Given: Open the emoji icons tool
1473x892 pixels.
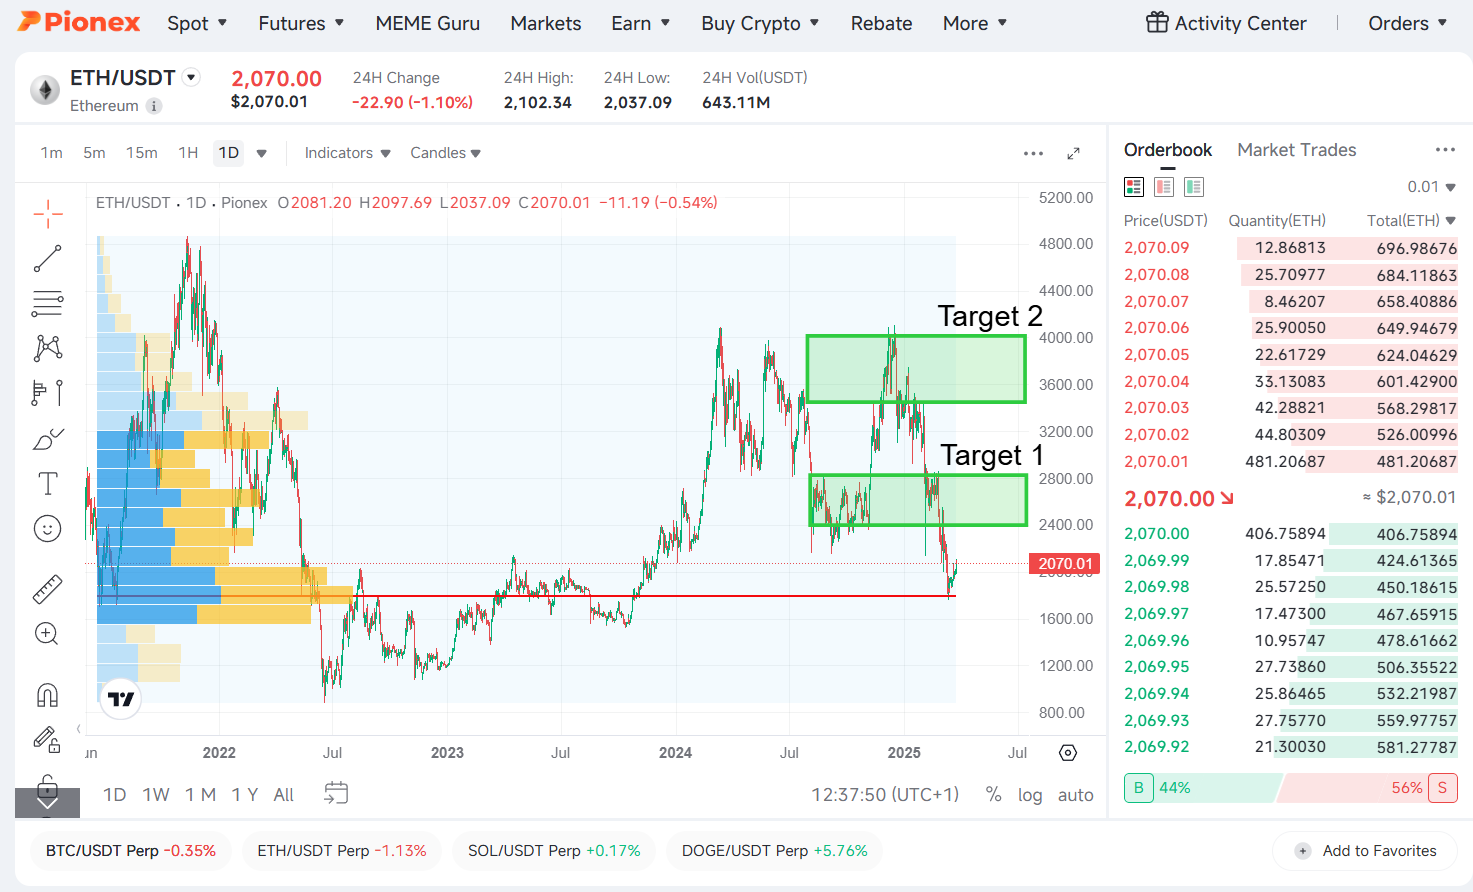Looking at the screenshot, I should [47, 528].
